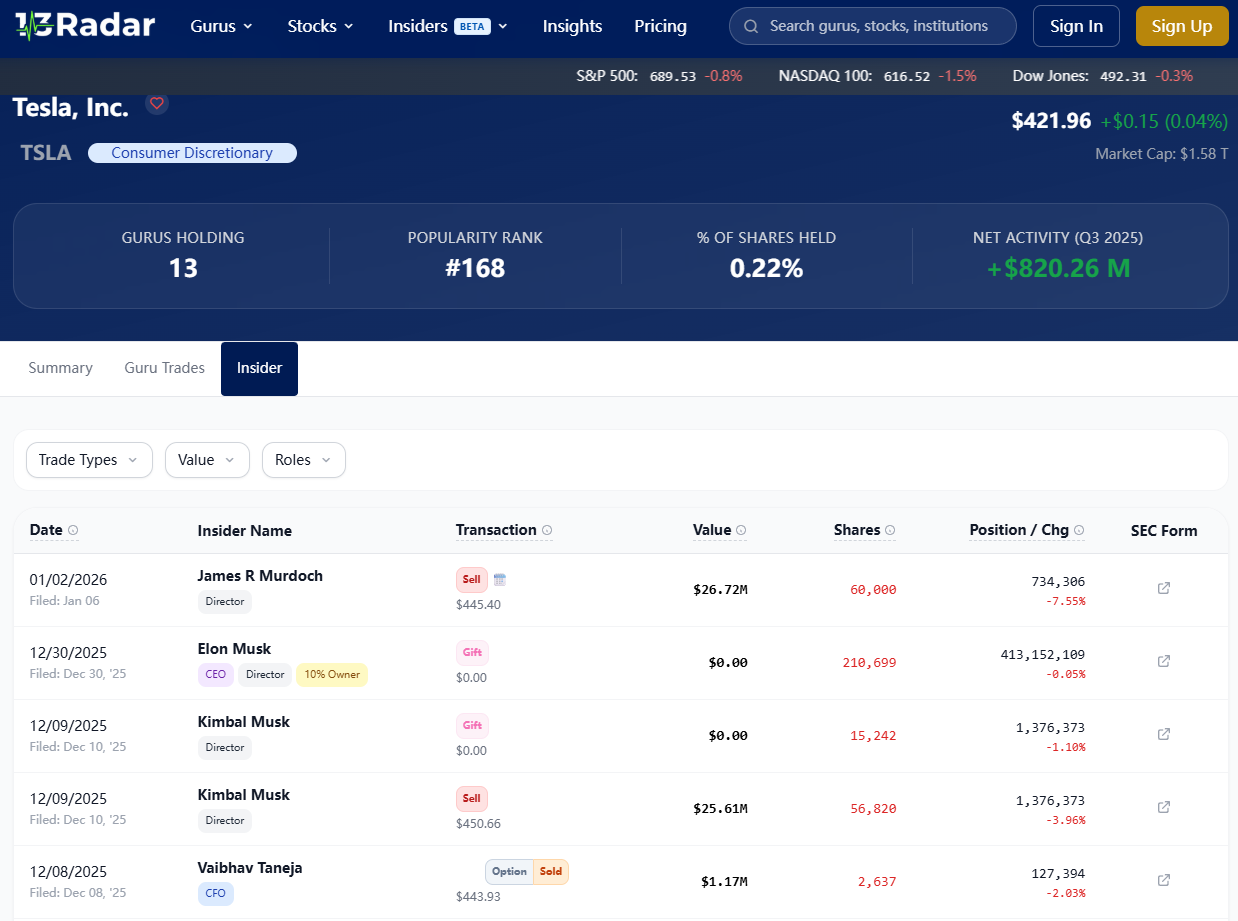1238x921 pixels.
Task: Click the NASDAQ 100 ticker entry
Action: point(877,76)
